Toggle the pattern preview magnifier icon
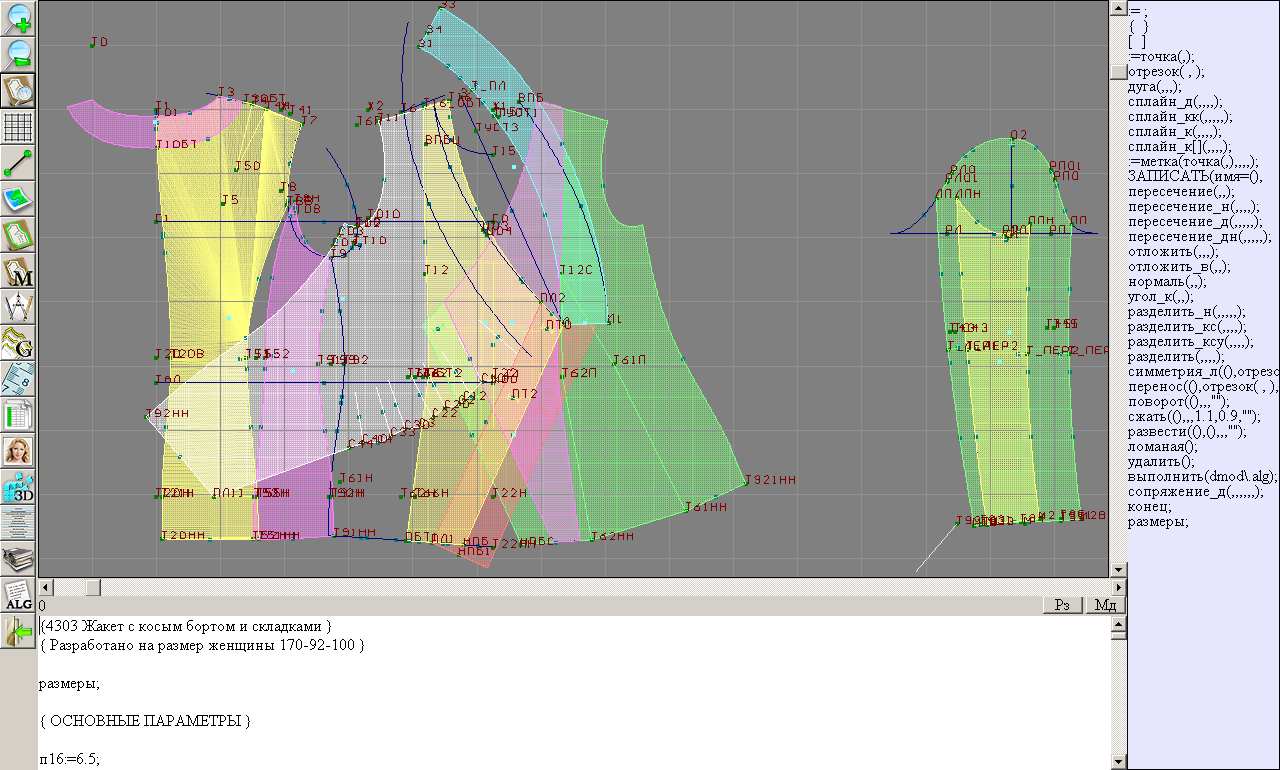Screen dimensions: 1280x770 point(19,90)
